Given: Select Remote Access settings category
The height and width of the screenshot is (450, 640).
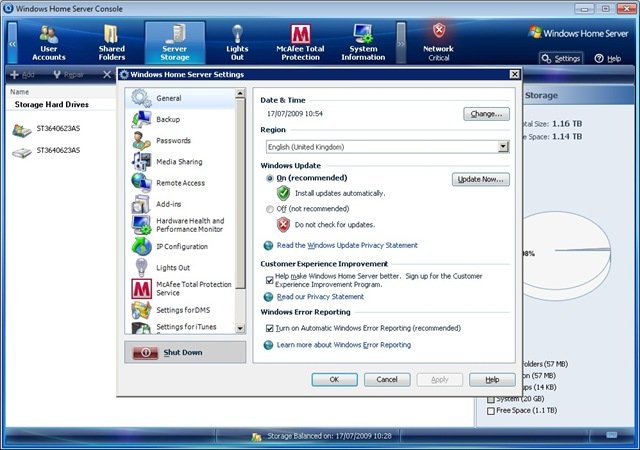Looking at the screenshot, I should [x=180, y=183].
